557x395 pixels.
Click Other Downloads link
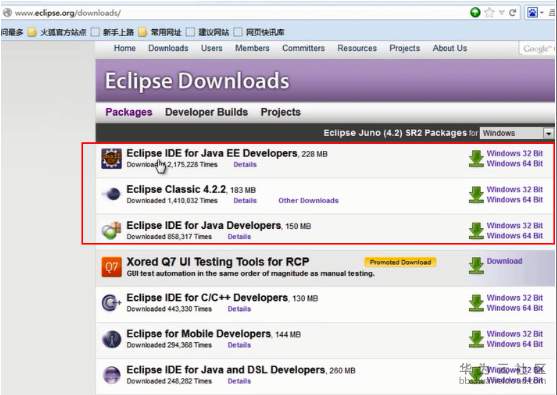click(308, 201)
